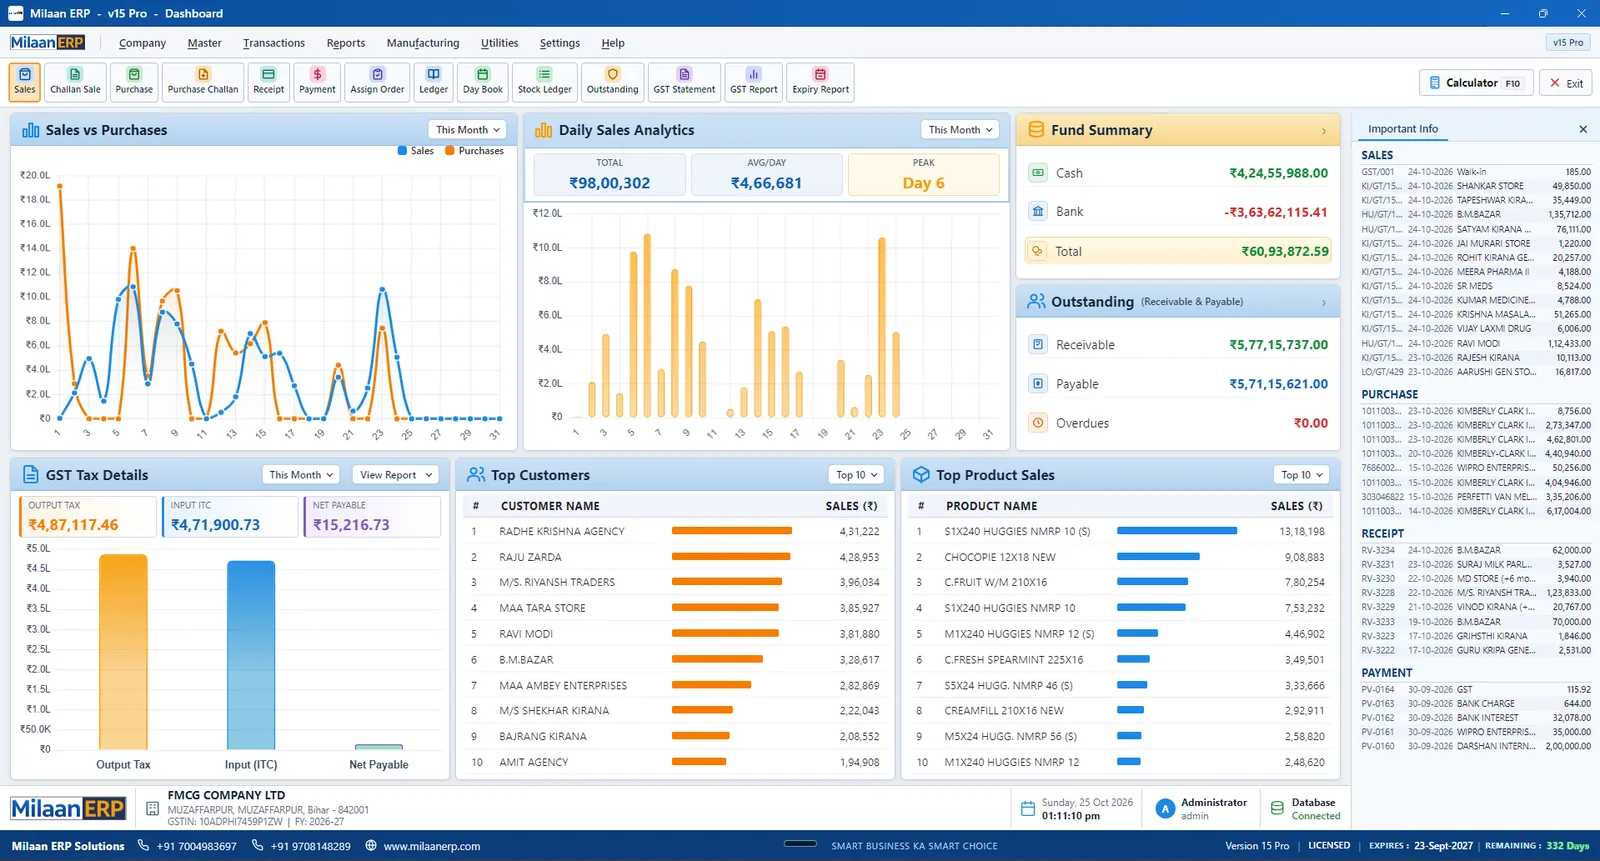Click the calendar icon in the status bar

point(1027,809)
